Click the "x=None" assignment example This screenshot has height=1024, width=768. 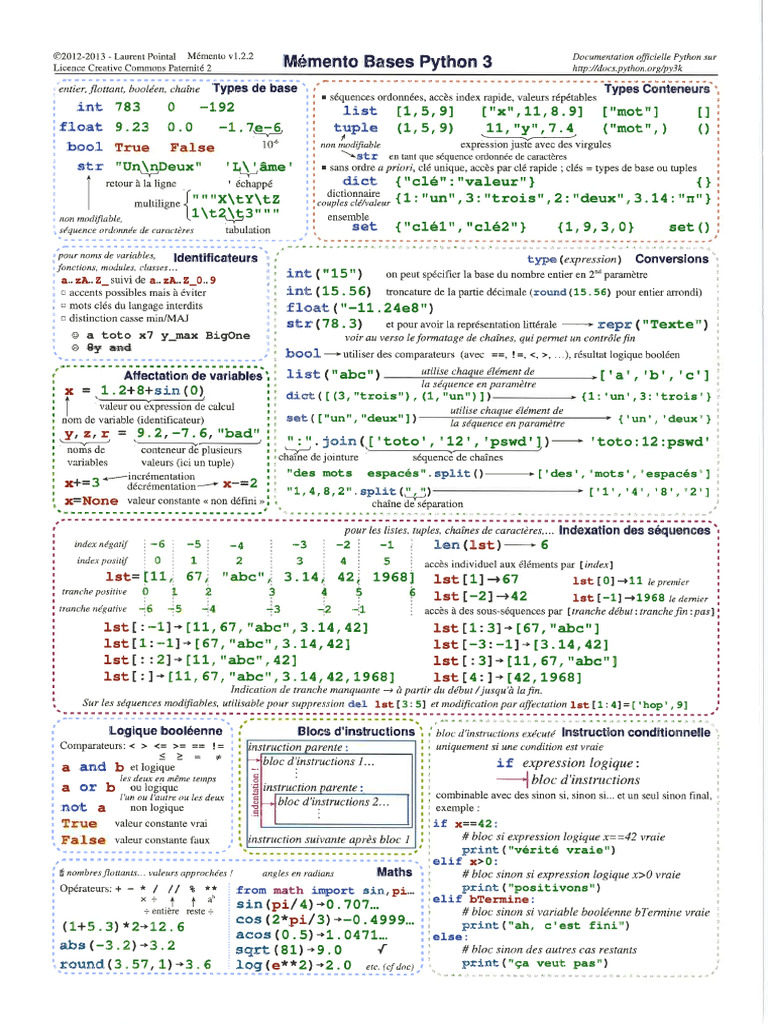[91, 501]
